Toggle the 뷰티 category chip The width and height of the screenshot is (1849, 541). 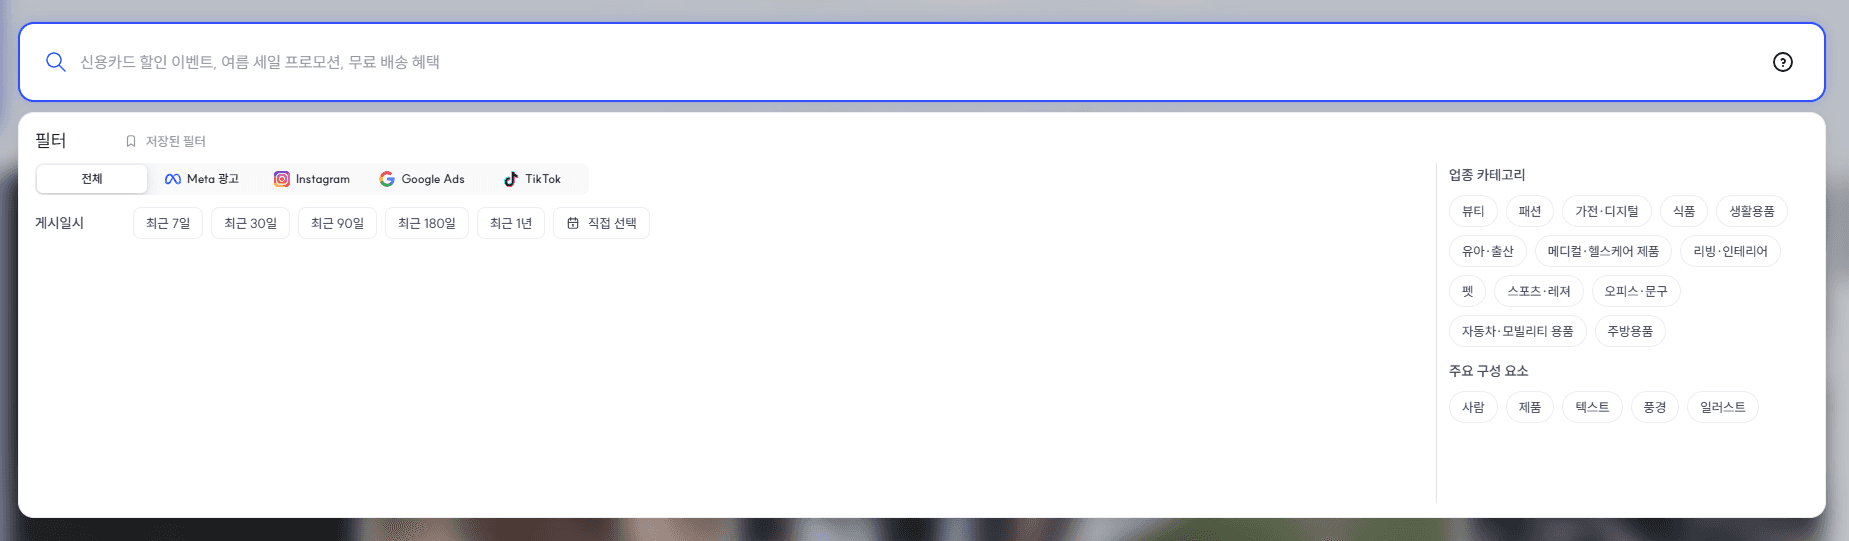(1473, 211)
